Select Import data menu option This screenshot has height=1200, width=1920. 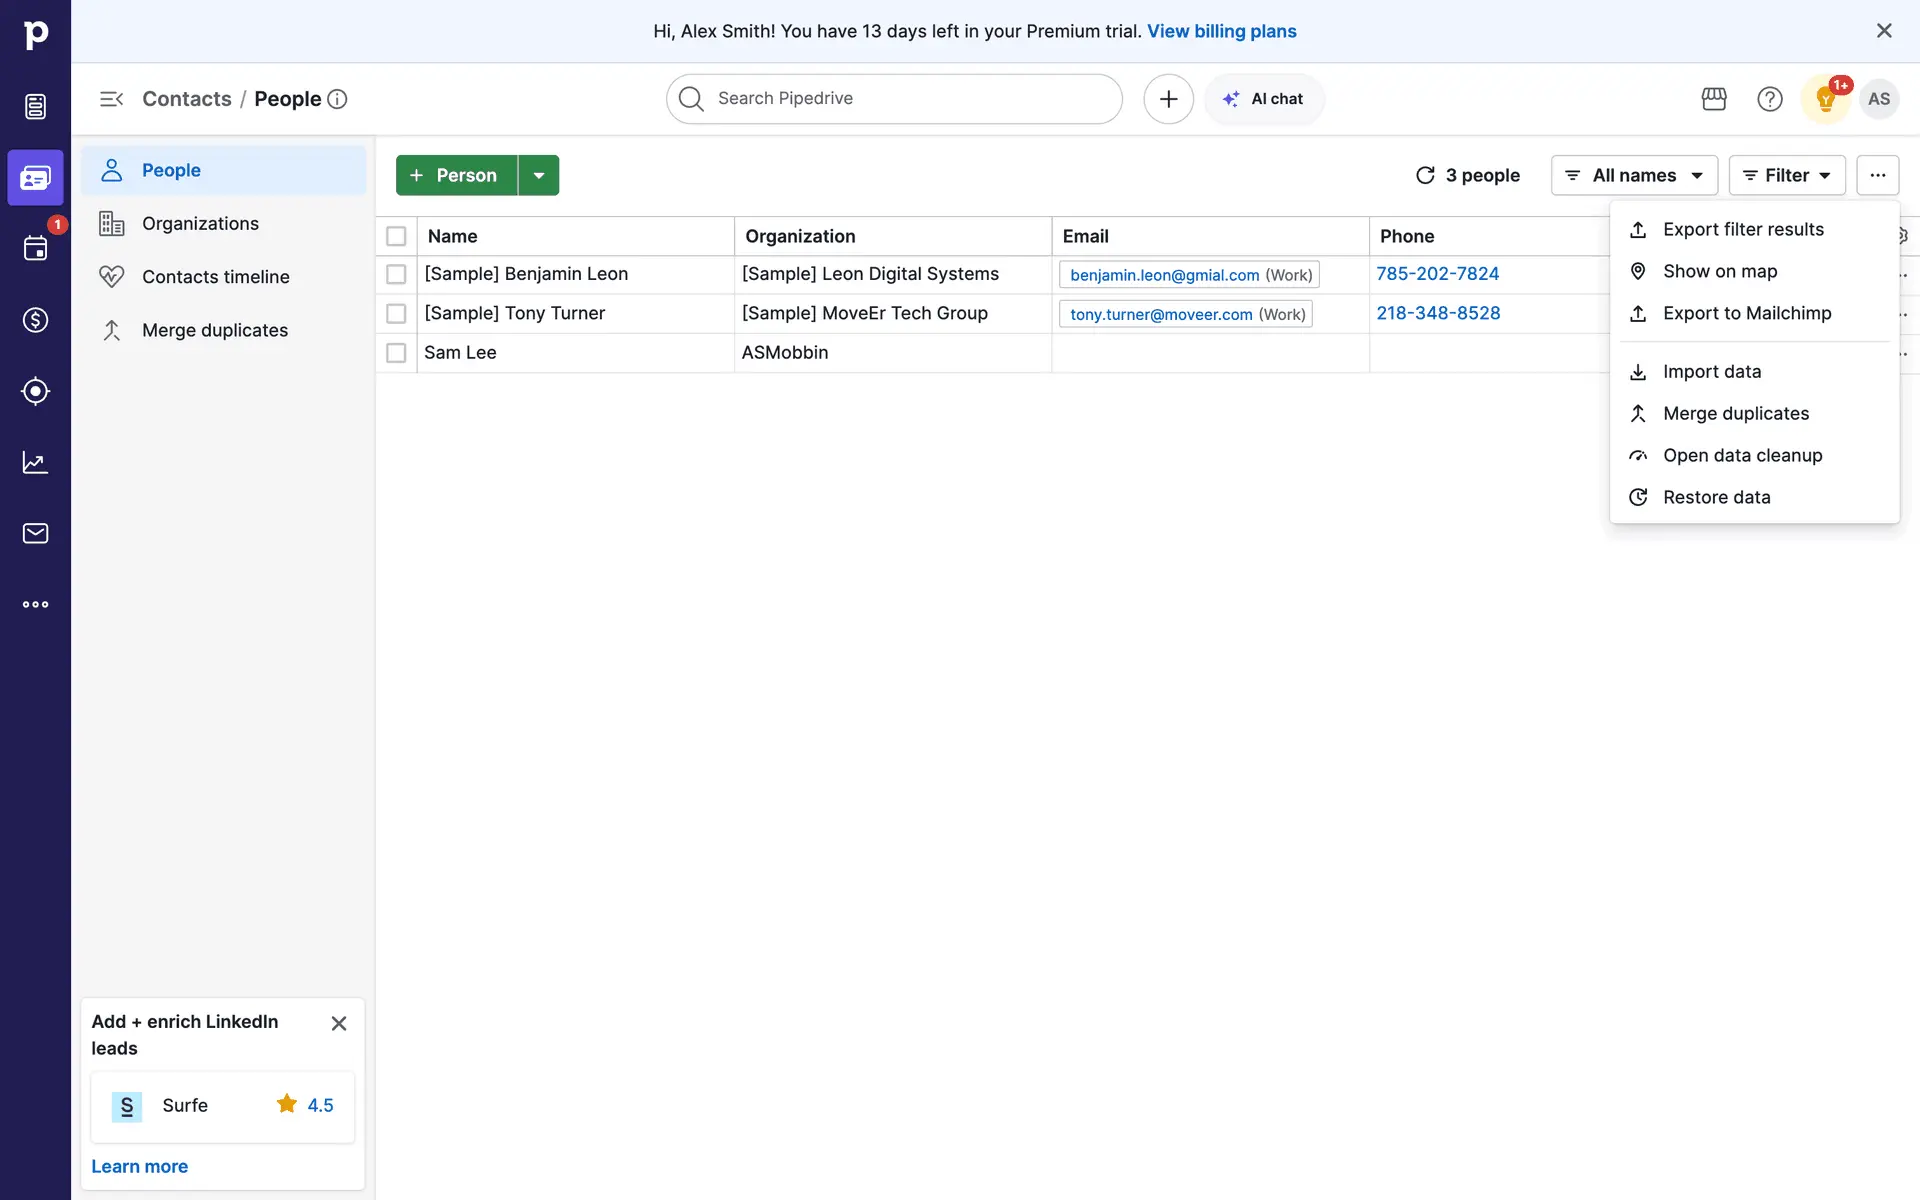[1711, 371]
